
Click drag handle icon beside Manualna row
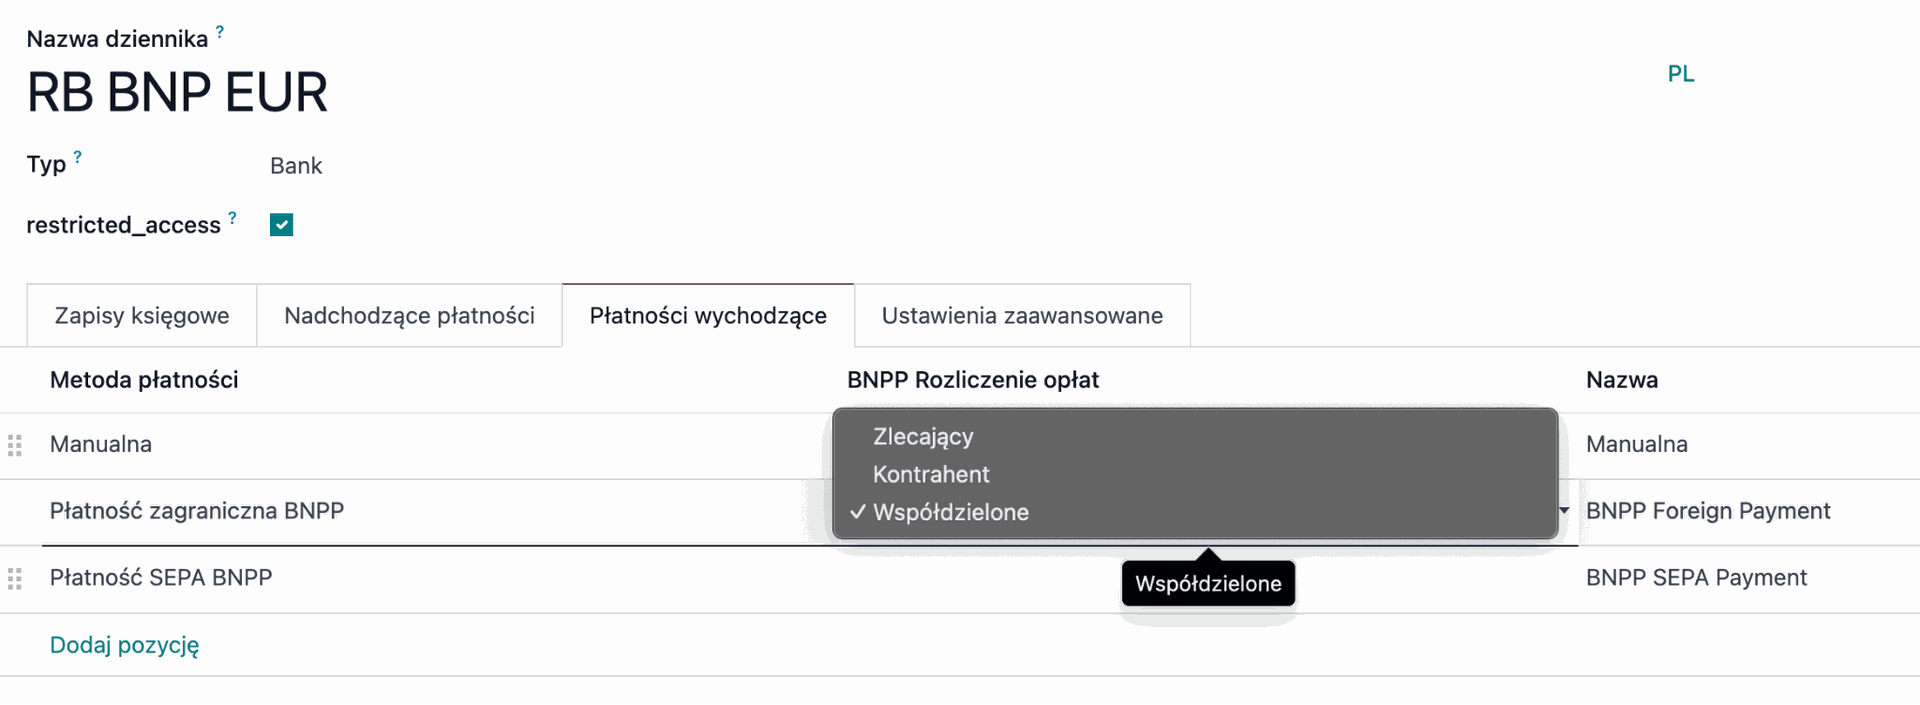[x=15, y=445]
